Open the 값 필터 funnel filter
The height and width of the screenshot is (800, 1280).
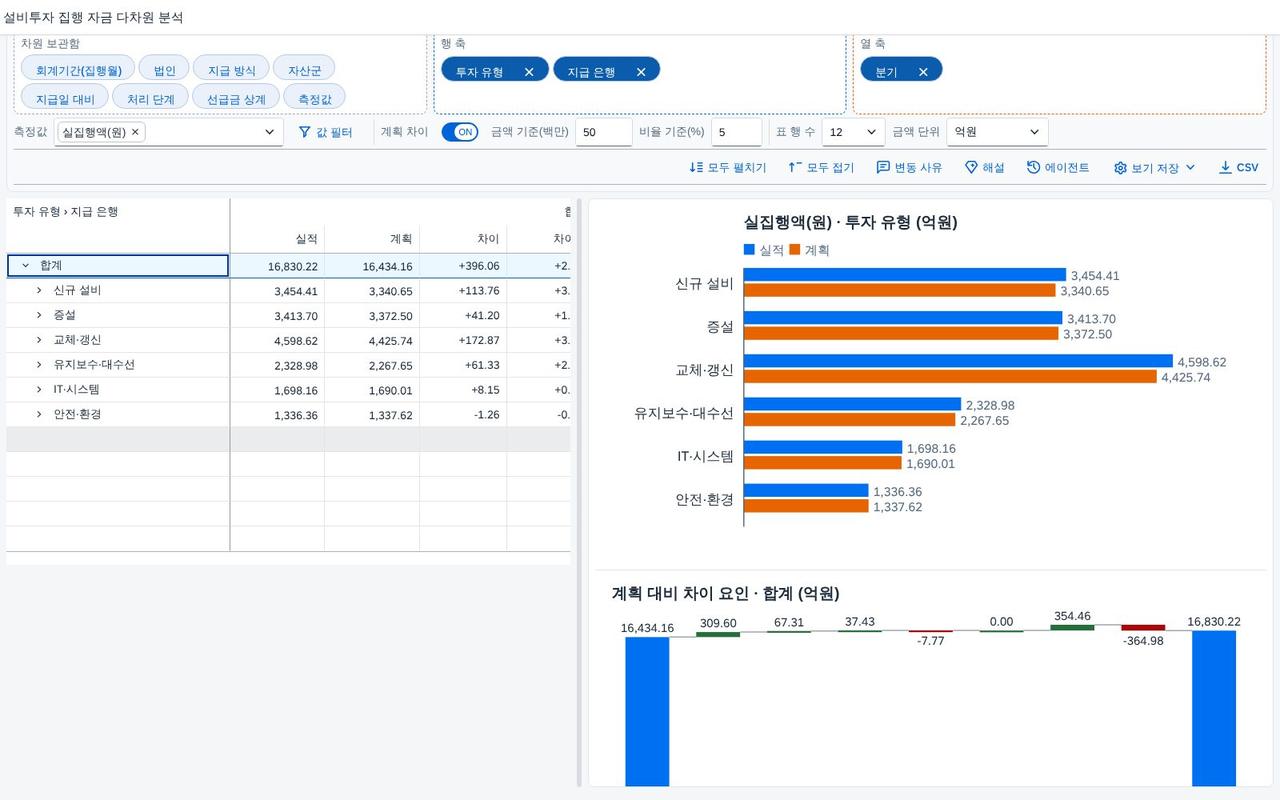click(326, 132)
